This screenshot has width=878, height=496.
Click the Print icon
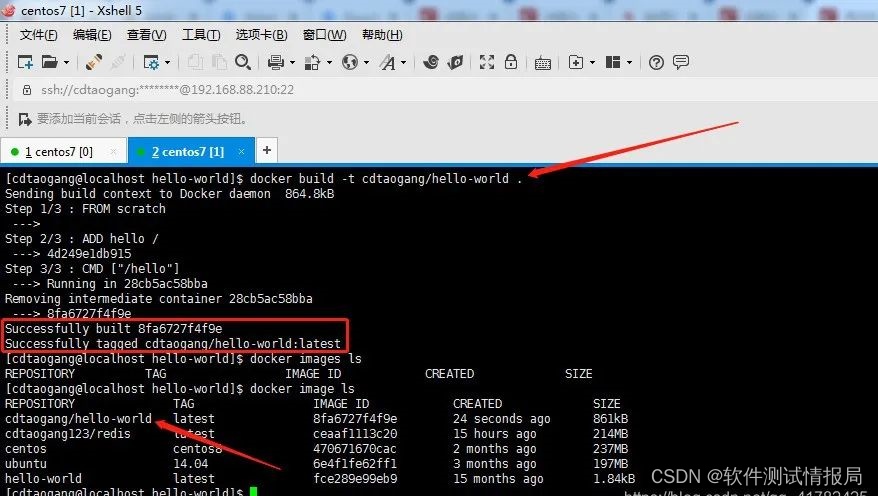[x=275, y=62]
